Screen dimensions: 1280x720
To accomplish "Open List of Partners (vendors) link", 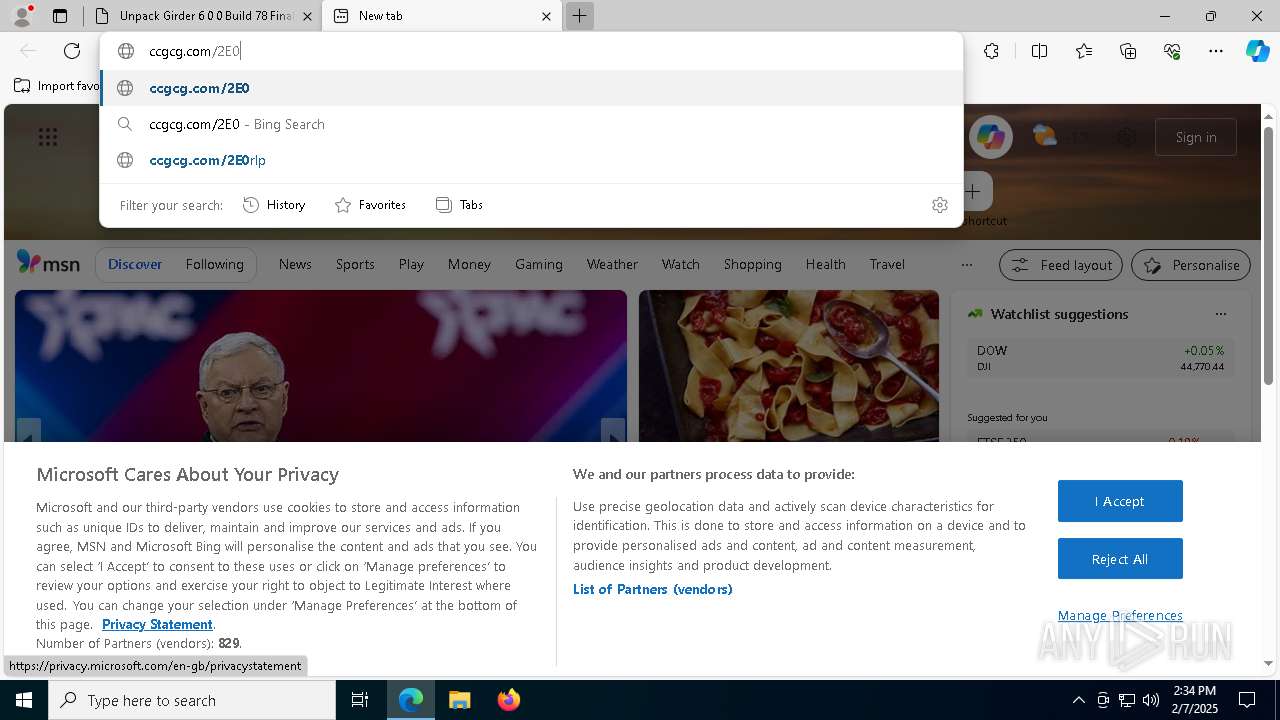I will coord(653,589).
